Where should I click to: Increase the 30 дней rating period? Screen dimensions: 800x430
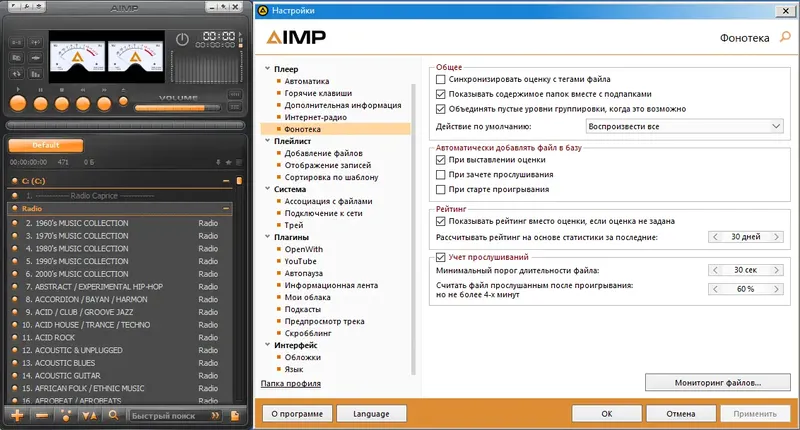coord(776,237)
